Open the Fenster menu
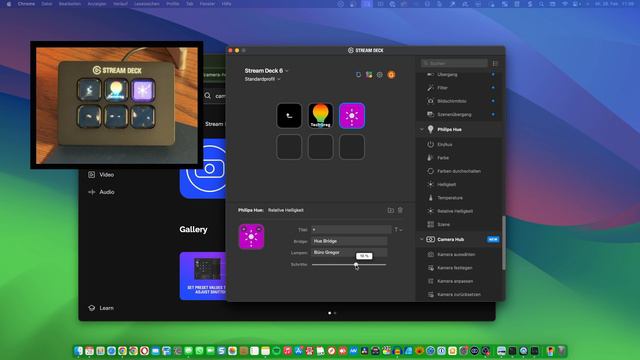 click(x=207, y=4)
